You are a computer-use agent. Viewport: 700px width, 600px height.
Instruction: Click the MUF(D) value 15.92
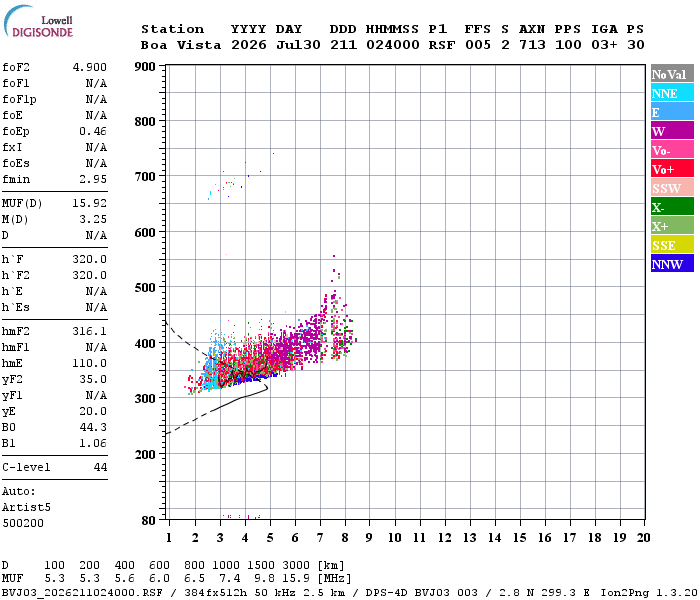(x=90, y=203)
